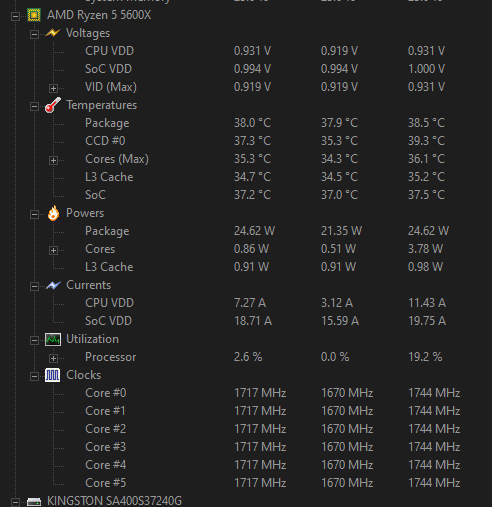Select the CCD #0 temperature row

tap(105, 141)
